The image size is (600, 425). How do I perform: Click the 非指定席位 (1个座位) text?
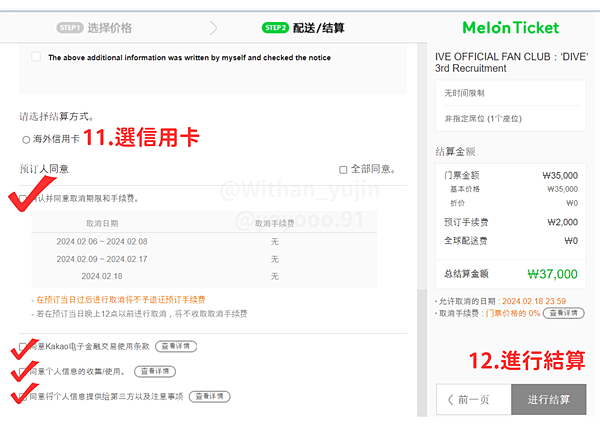(x=483, y=119)
